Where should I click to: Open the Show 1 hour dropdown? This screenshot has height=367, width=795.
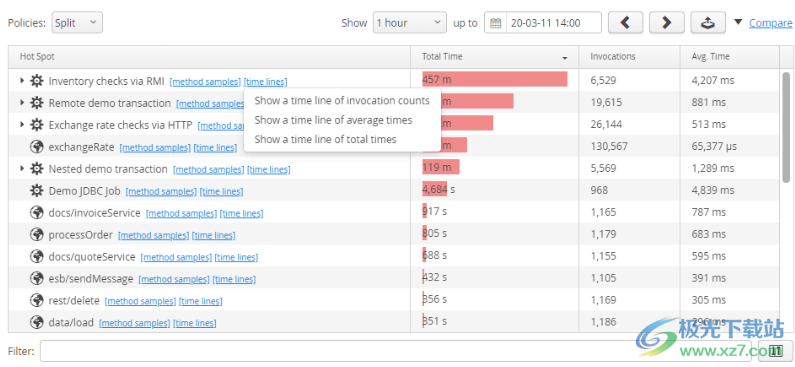pyautogui.click(x=410, y=23)
